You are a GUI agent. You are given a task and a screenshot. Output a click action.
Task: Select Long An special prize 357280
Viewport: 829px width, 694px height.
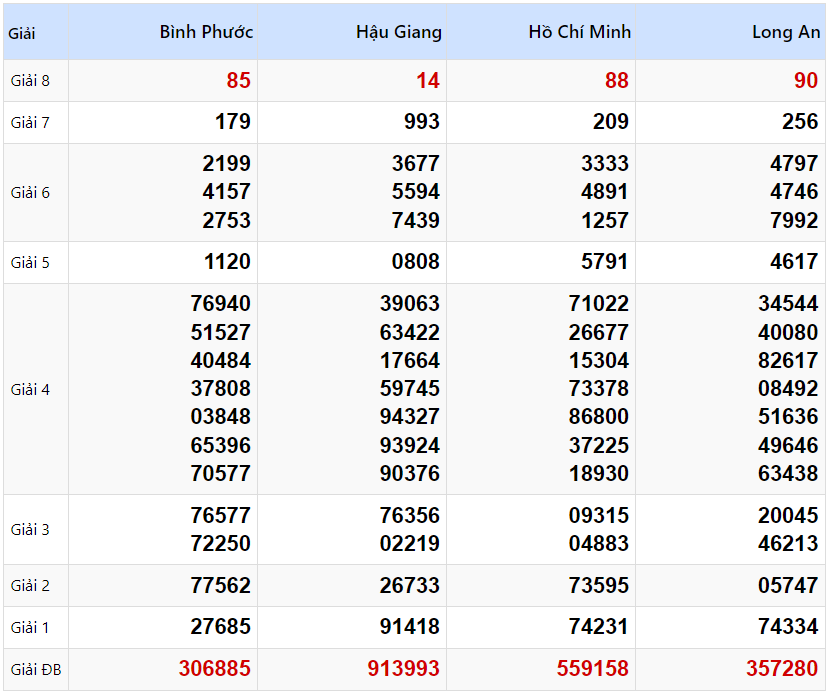click(782, 668)
